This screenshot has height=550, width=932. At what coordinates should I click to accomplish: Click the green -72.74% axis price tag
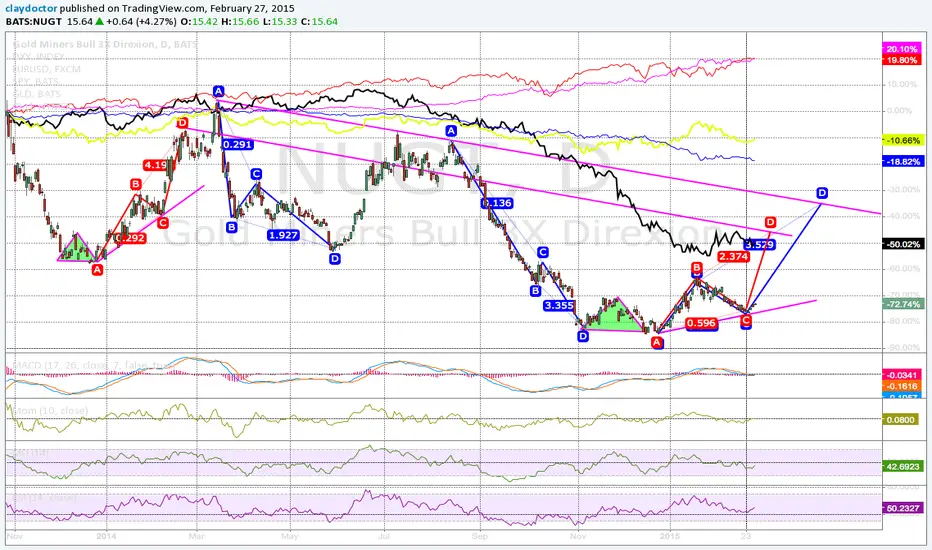click(903, 304)
